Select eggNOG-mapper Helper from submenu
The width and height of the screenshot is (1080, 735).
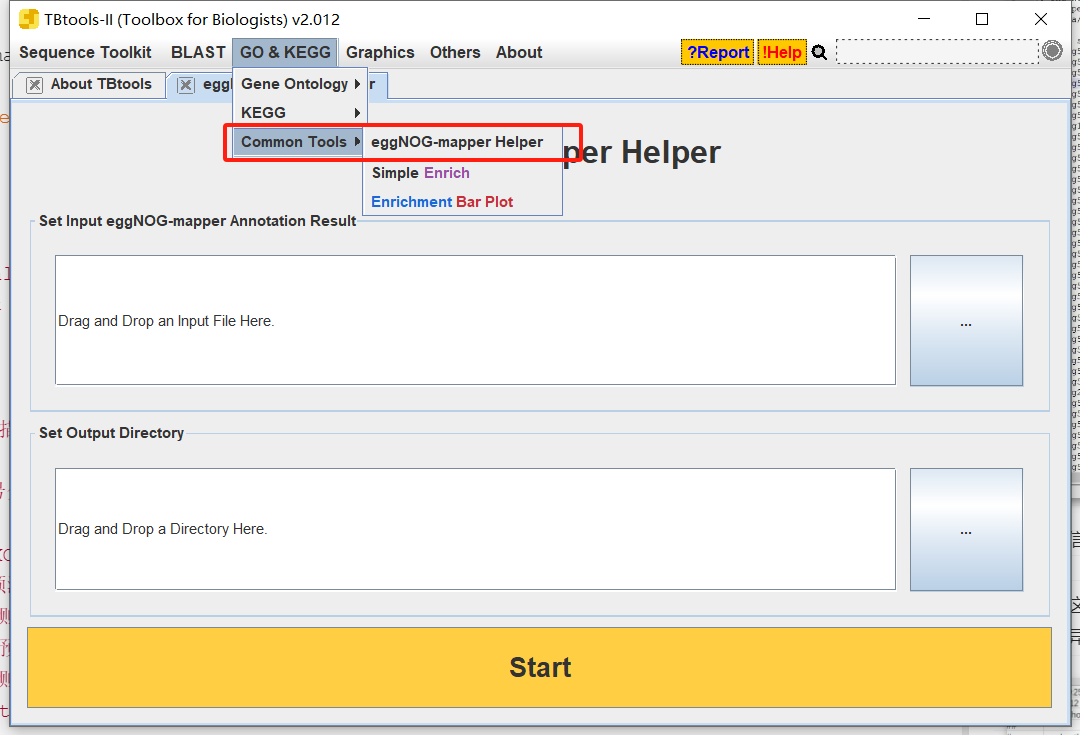point(457,142)
